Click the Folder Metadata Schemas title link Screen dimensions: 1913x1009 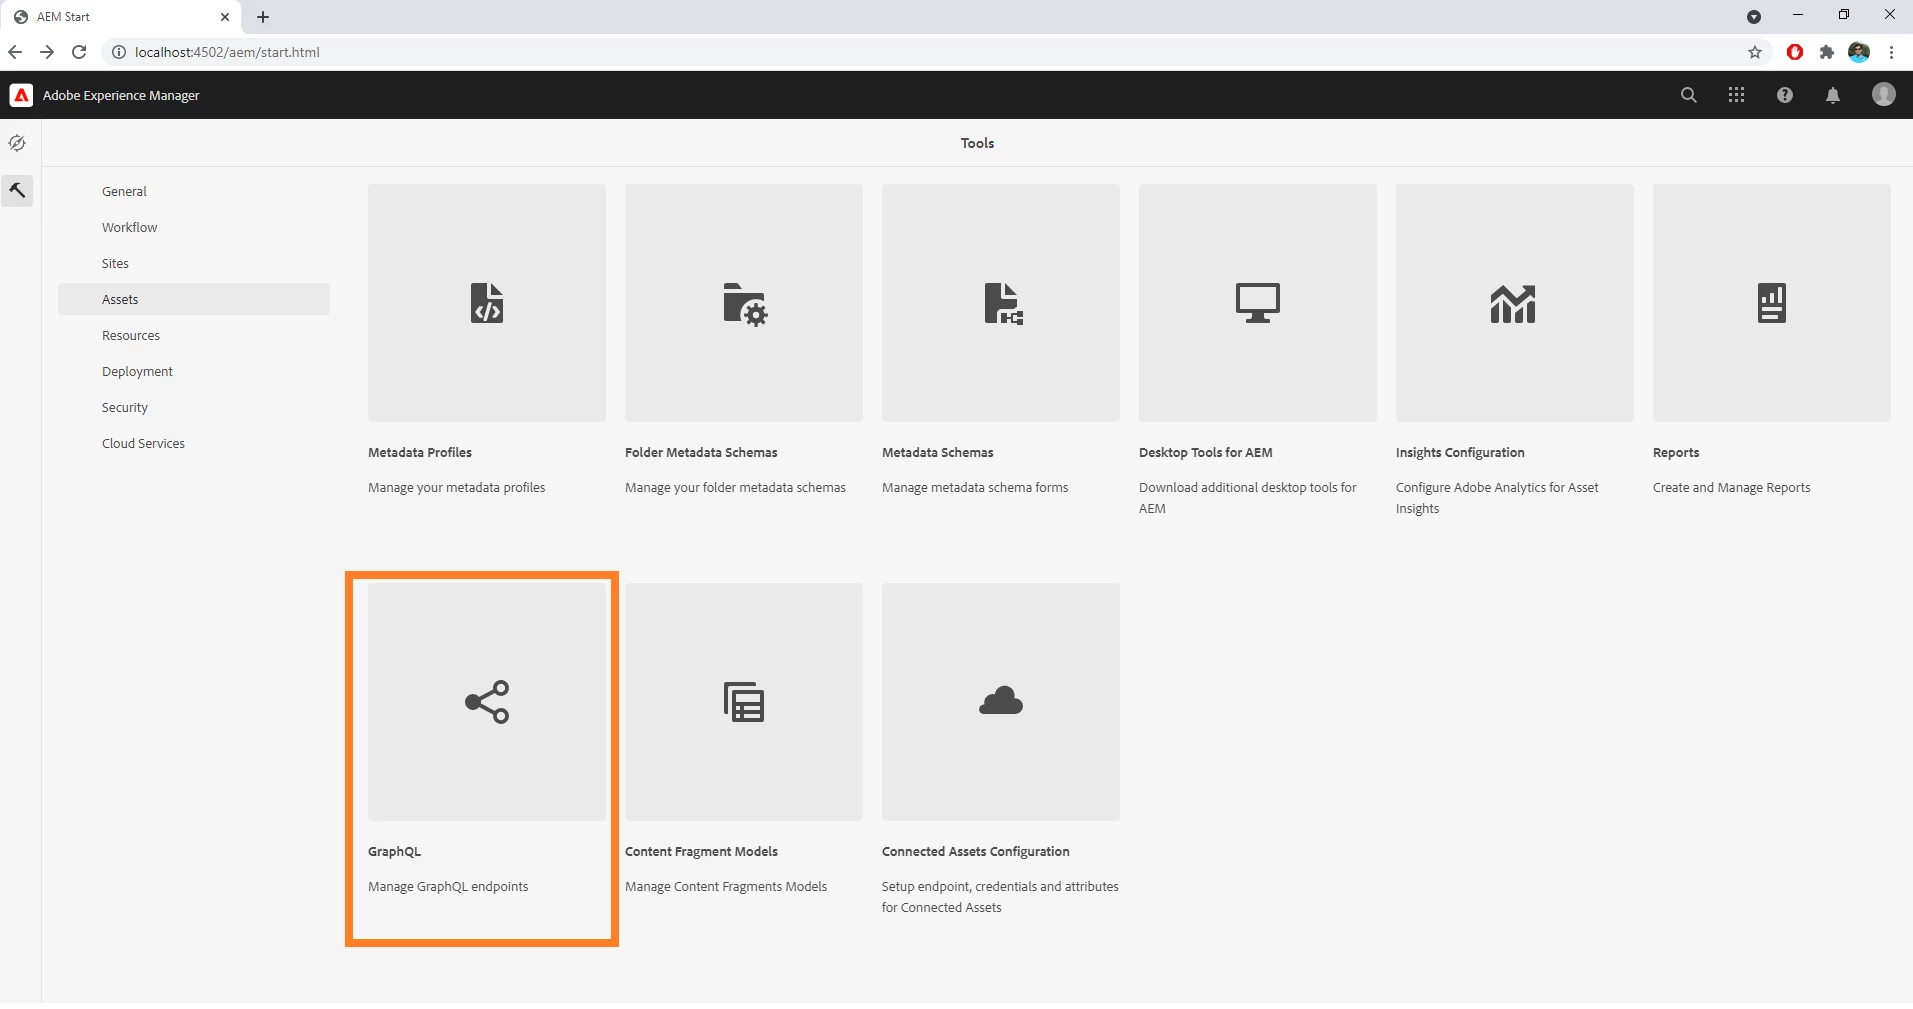tap(701, 452)
